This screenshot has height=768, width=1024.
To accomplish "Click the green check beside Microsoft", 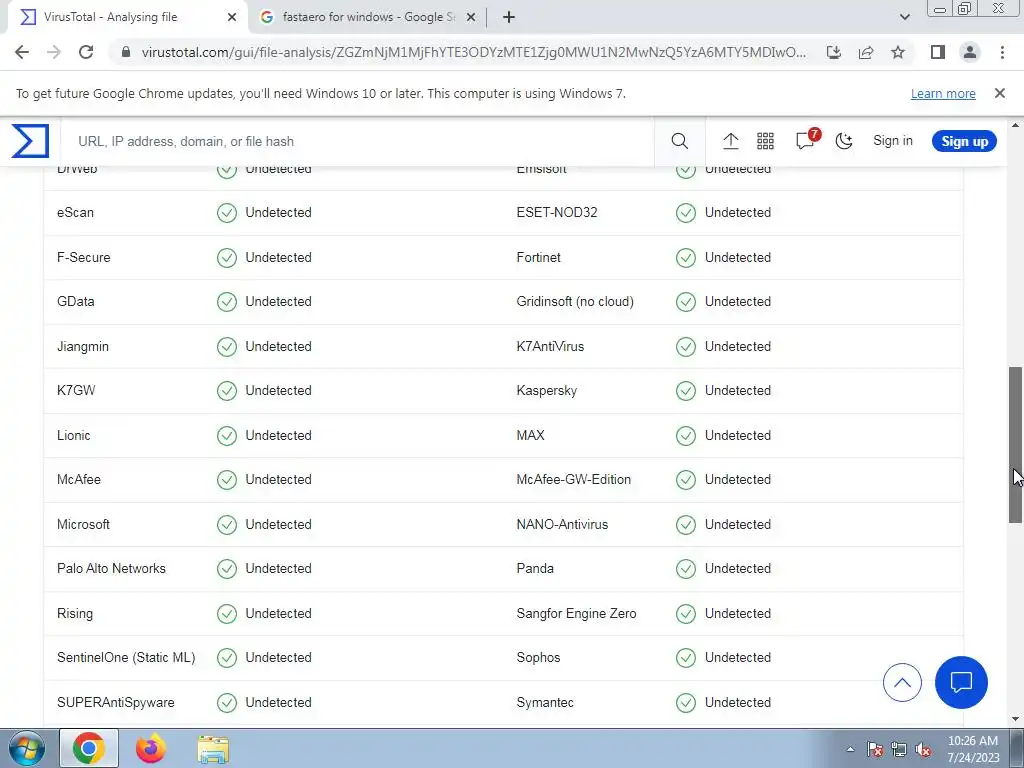I will [x=227, y=524].
